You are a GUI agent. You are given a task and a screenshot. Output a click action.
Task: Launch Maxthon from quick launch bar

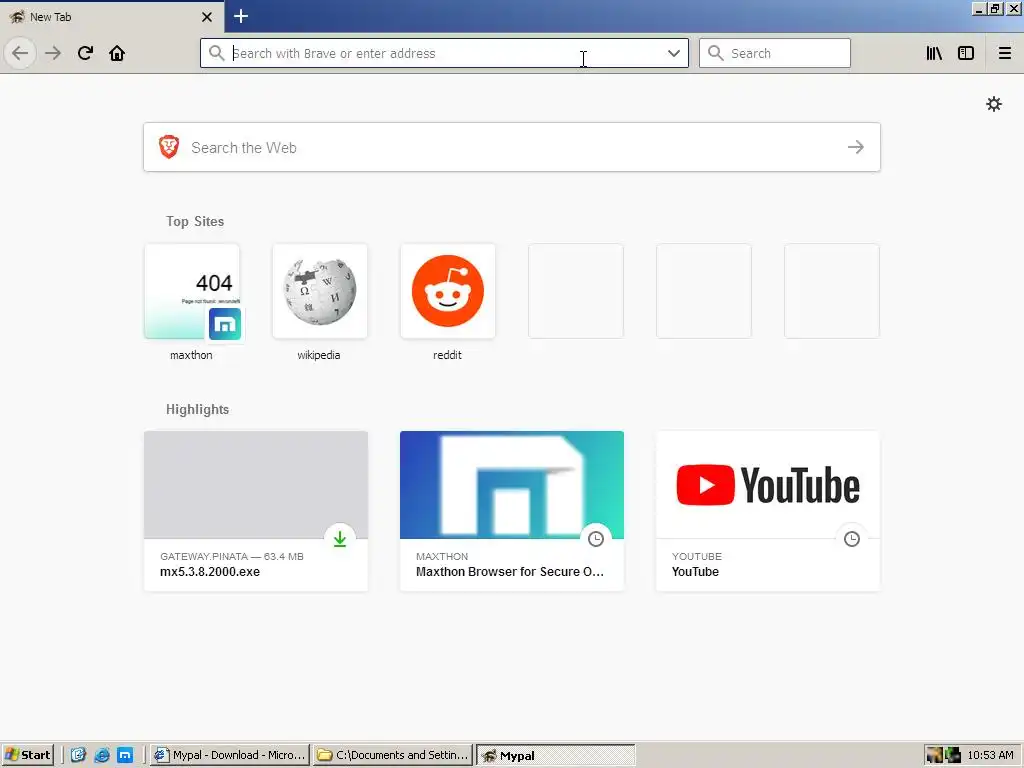pyautogui.click(x=125, y=755)
